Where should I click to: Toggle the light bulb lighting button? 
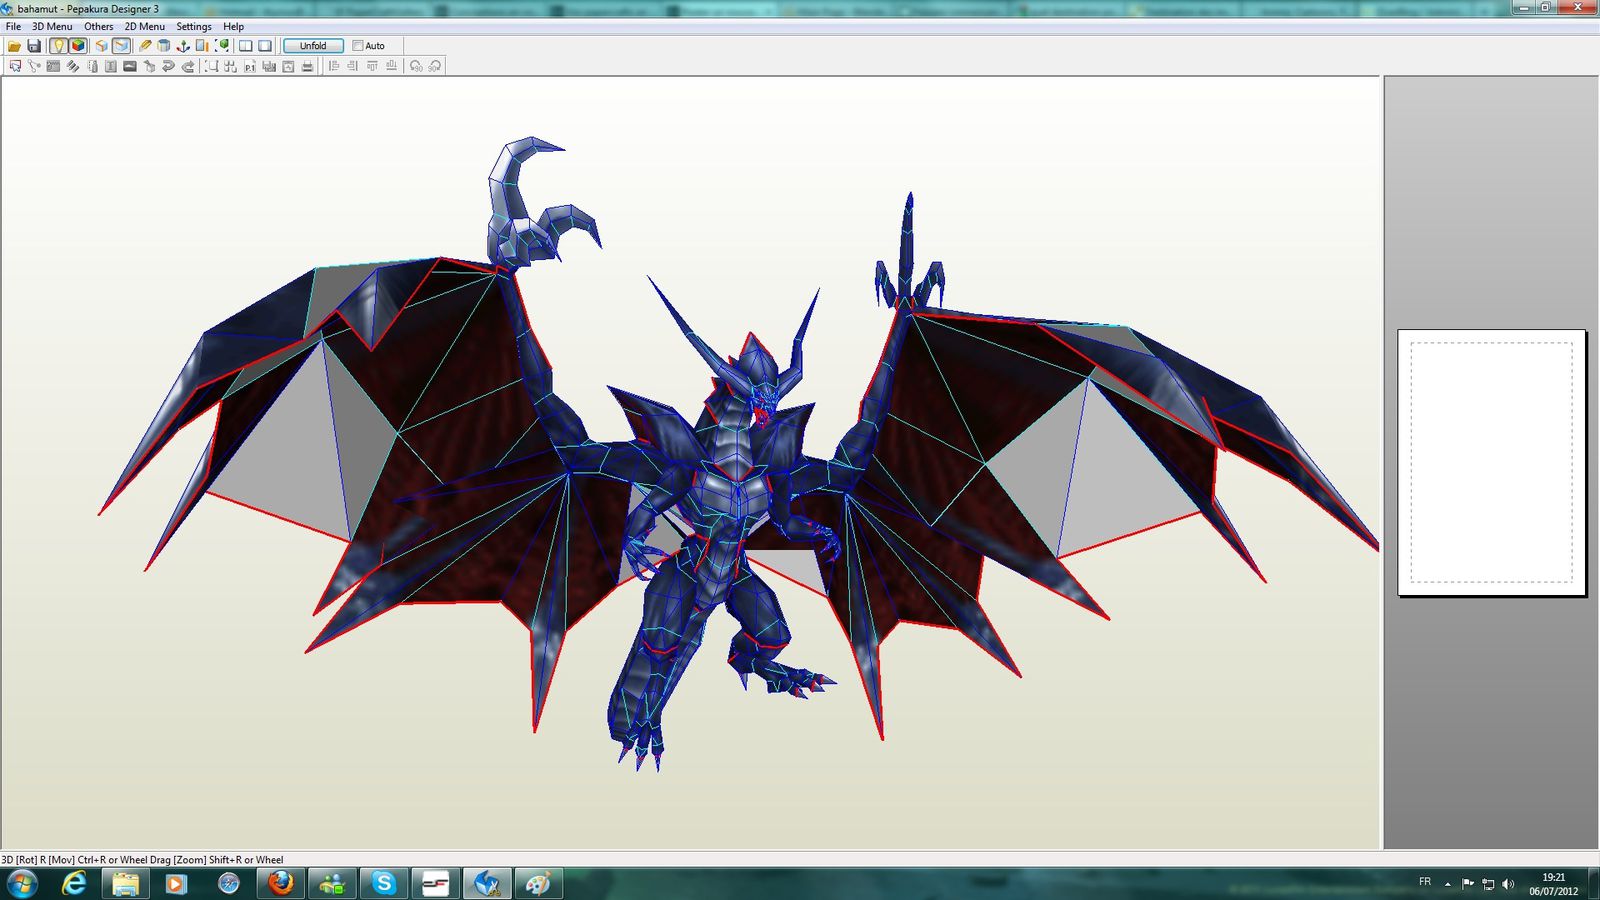(x=58, y=46)
